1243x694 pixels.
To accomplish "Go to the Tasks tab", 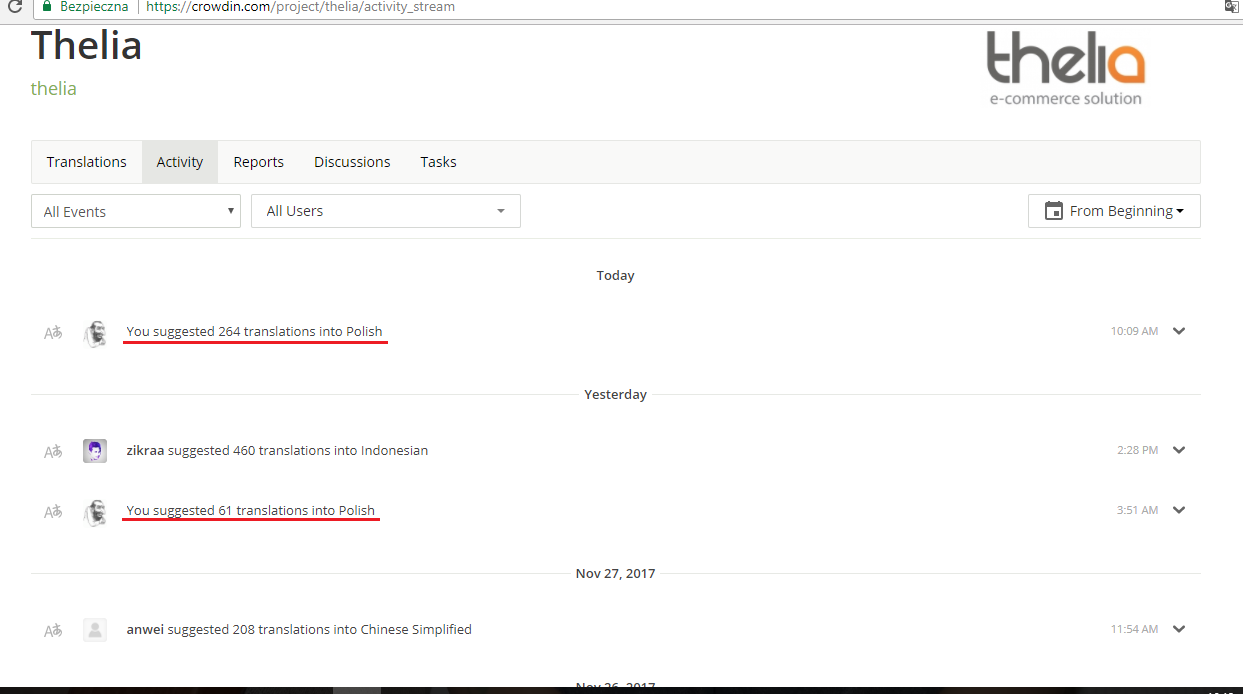I will [x=438, y=162].
